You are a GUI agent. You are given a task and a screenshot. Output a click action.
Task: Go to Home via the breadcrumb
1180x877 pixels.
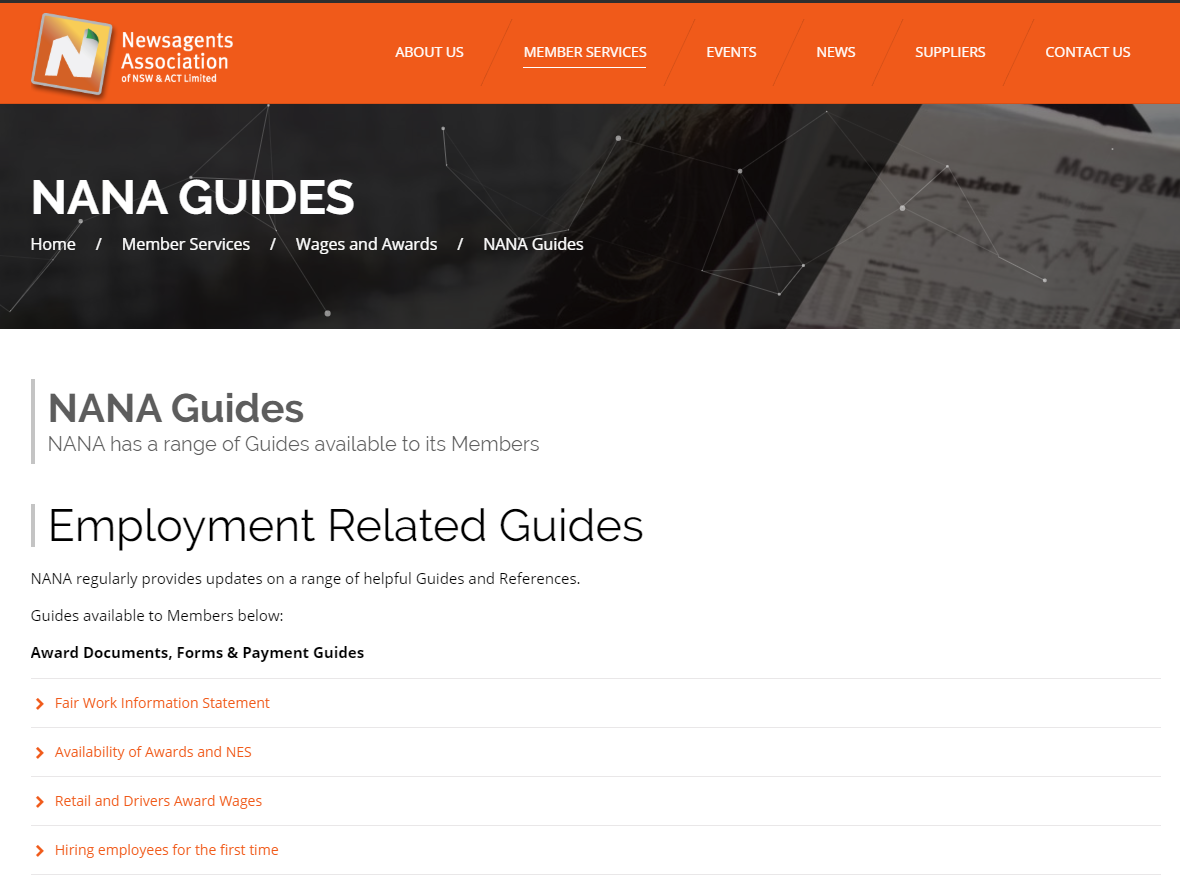coord(53,244)
